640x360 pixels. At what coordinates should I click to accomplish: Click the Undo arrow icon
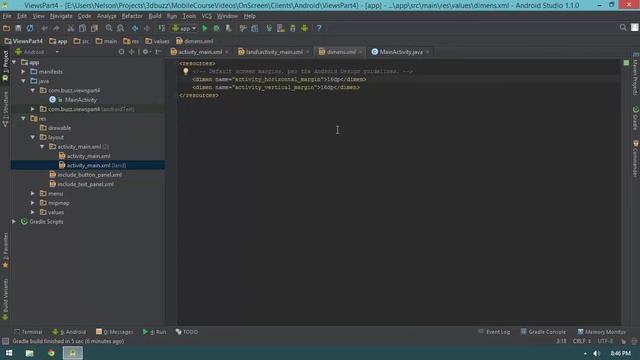point(44,28)
